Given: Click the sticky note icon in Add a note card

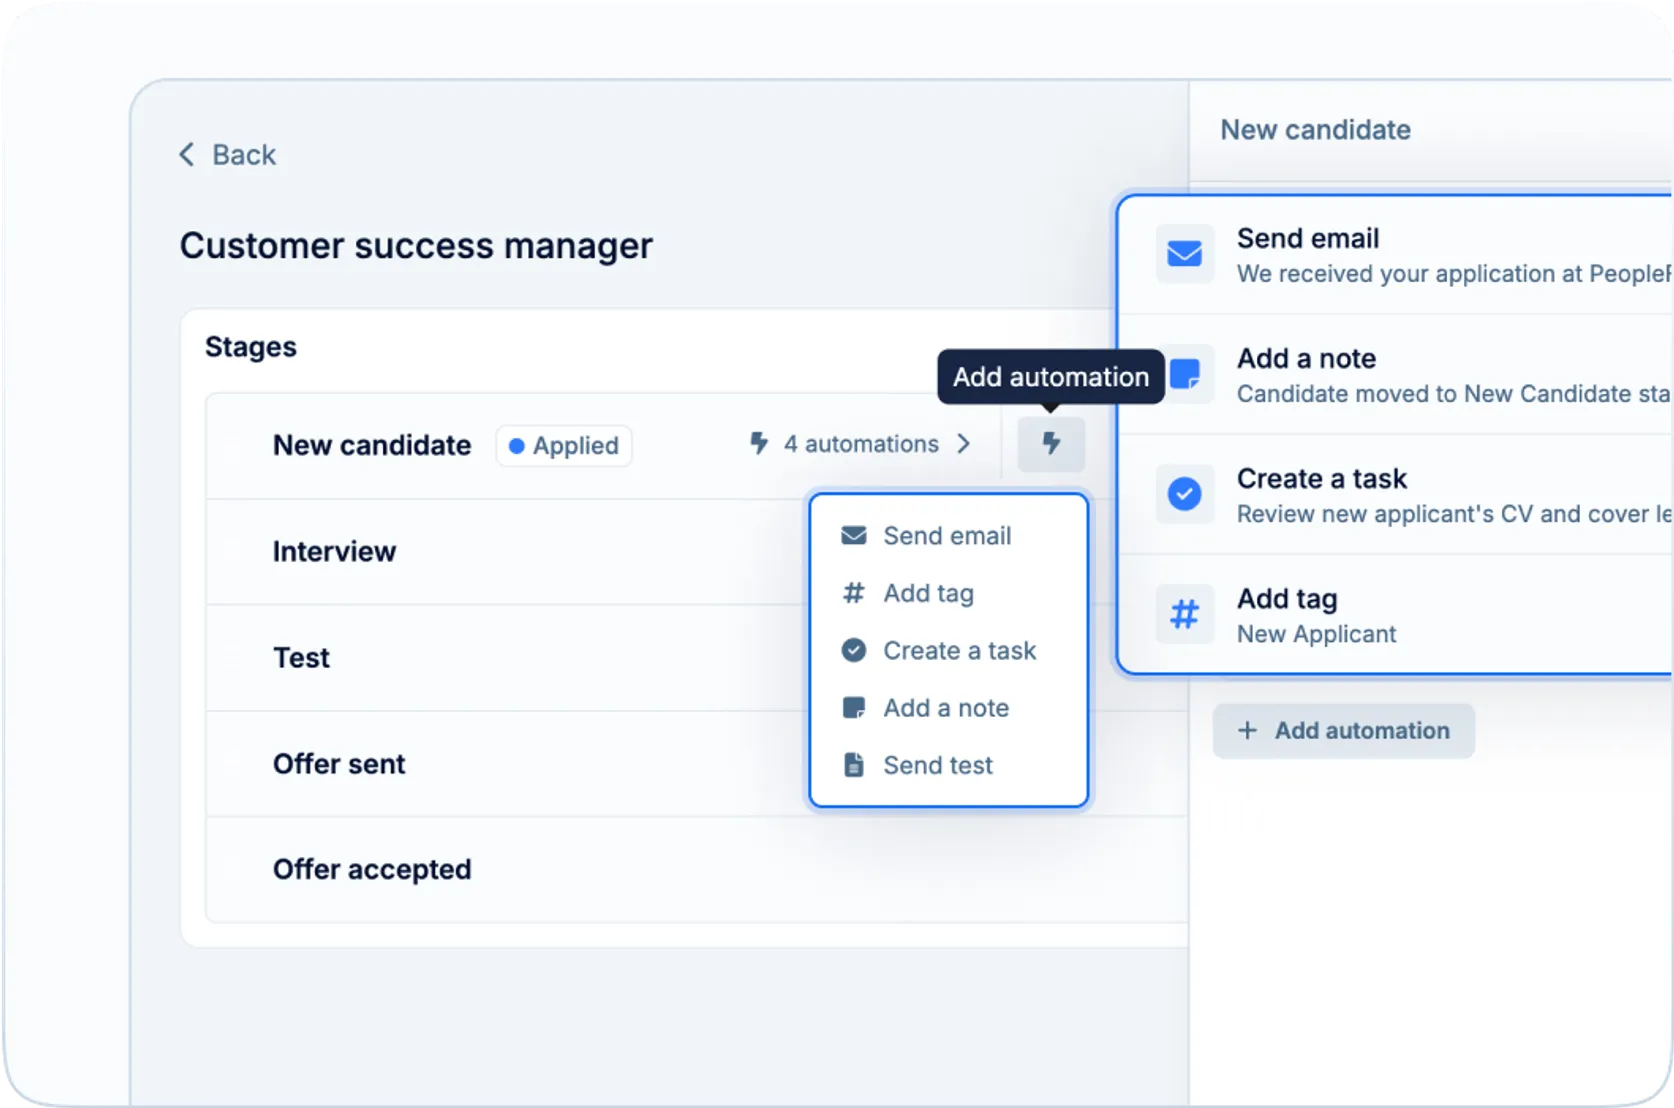Looking at the screenshot, I should (x=1185, y=374).
